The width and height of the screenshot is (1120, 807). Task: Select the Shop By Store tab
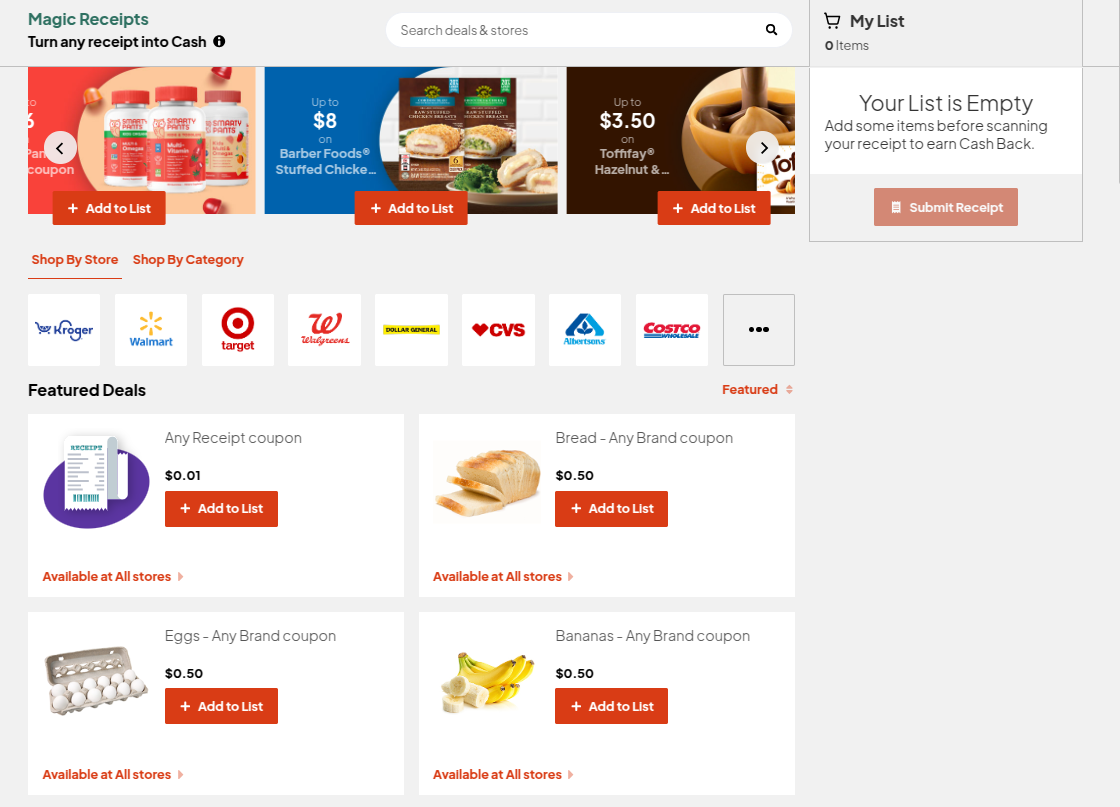[75, 260]
